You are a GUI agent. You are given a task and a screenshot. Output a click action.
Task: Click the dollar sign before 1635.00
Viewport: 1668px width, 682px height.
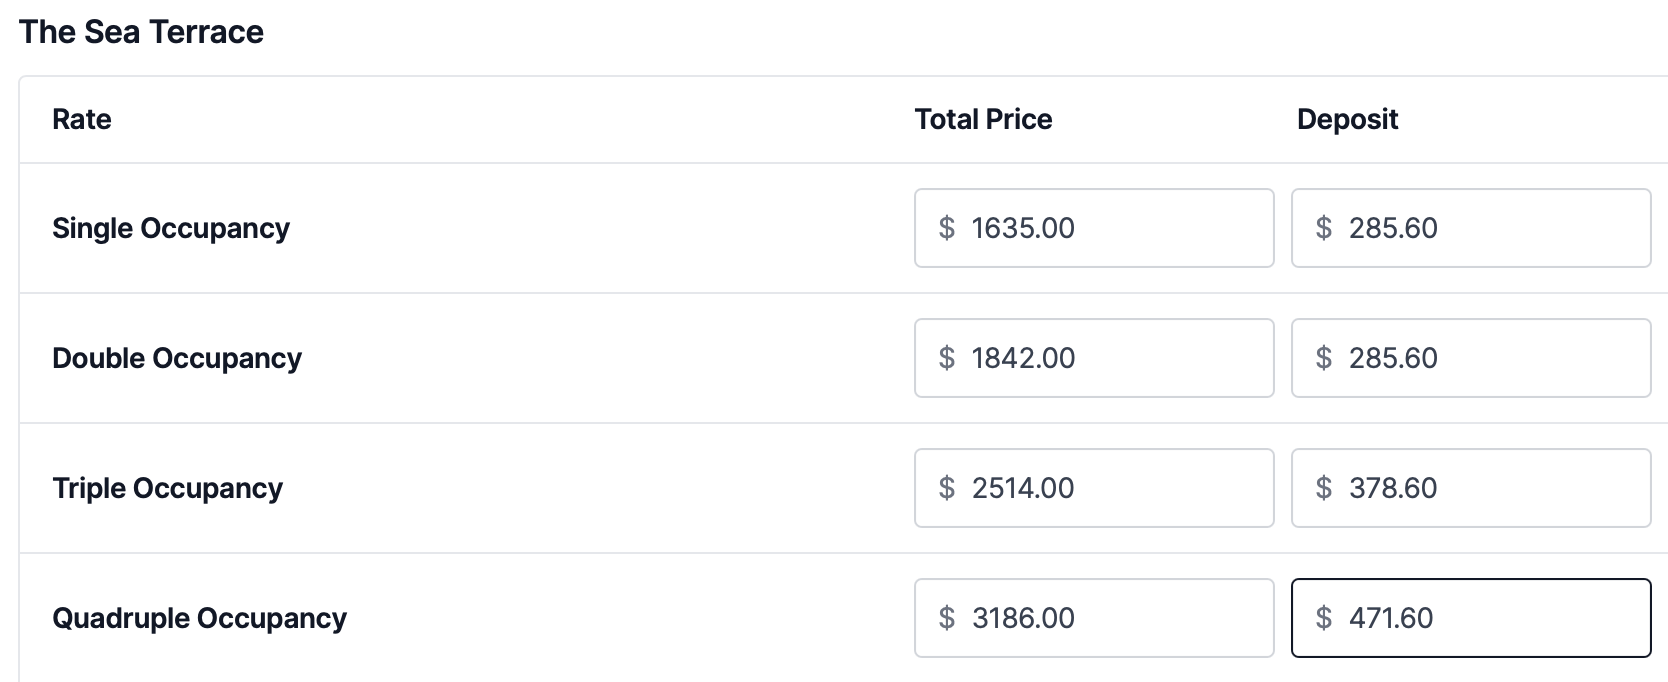pyautogui.click(x=946, y=228)
